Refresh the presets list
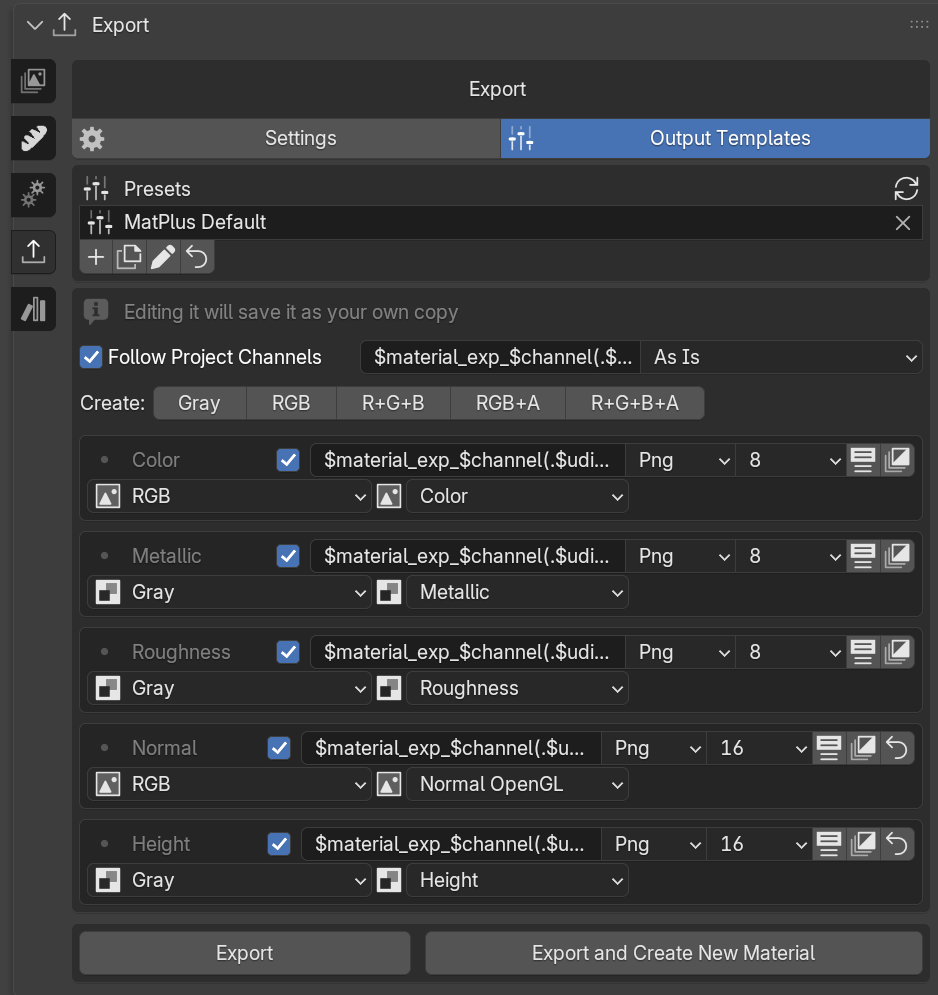This screenshot has height=995, width=938. tap(906, 188)
